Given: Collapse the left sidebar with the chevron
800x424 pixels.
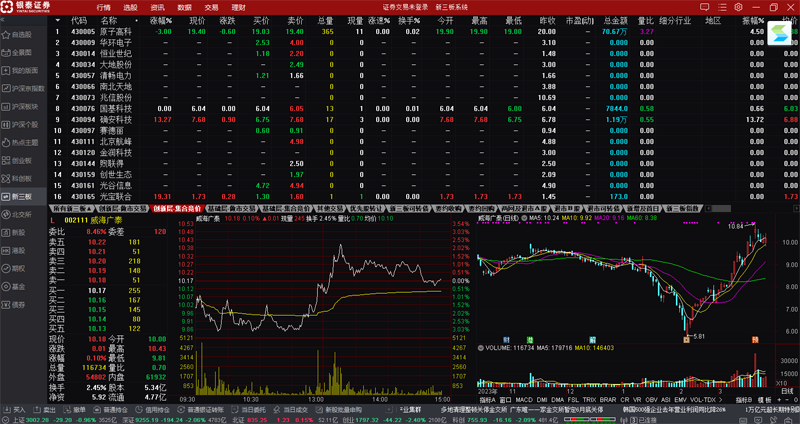Looking at the screenshot, I should coord(2,20).
